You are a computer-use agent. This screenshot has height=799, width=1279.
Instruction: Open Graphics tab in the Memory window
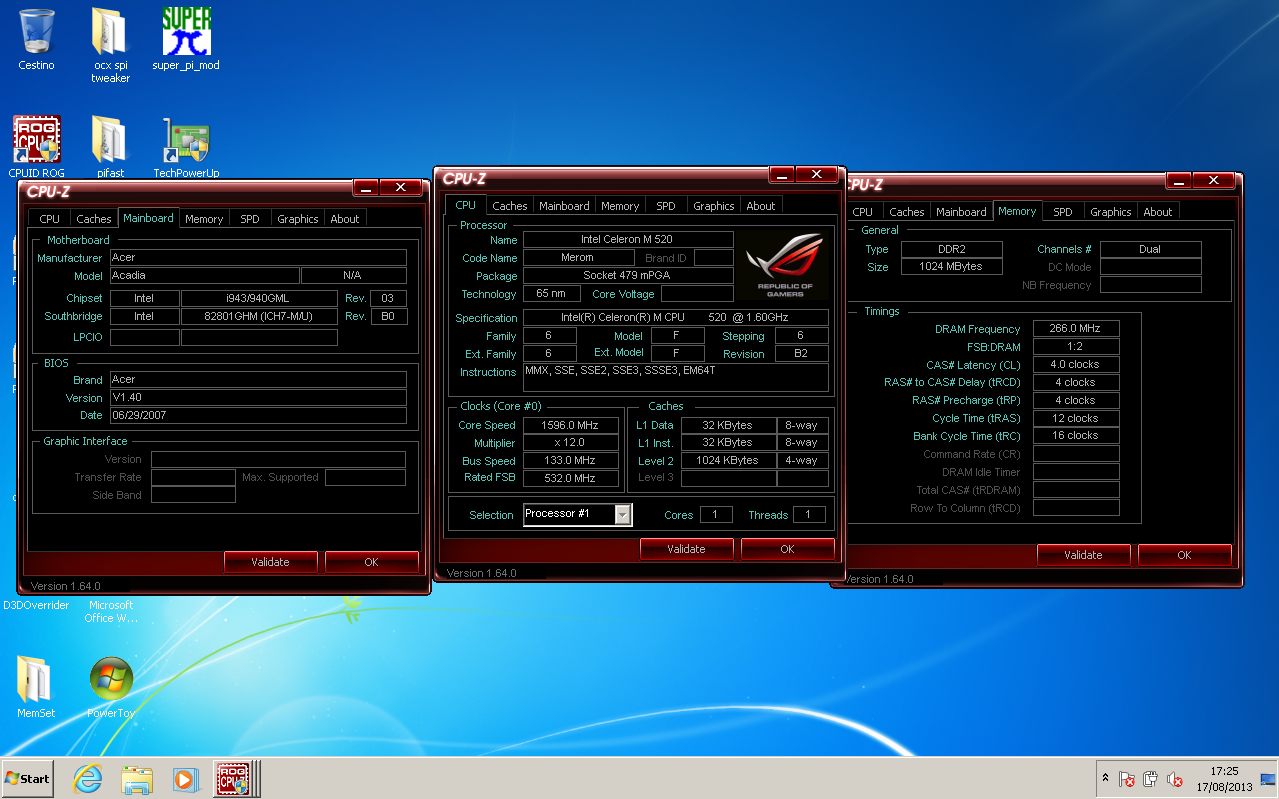1111,212
